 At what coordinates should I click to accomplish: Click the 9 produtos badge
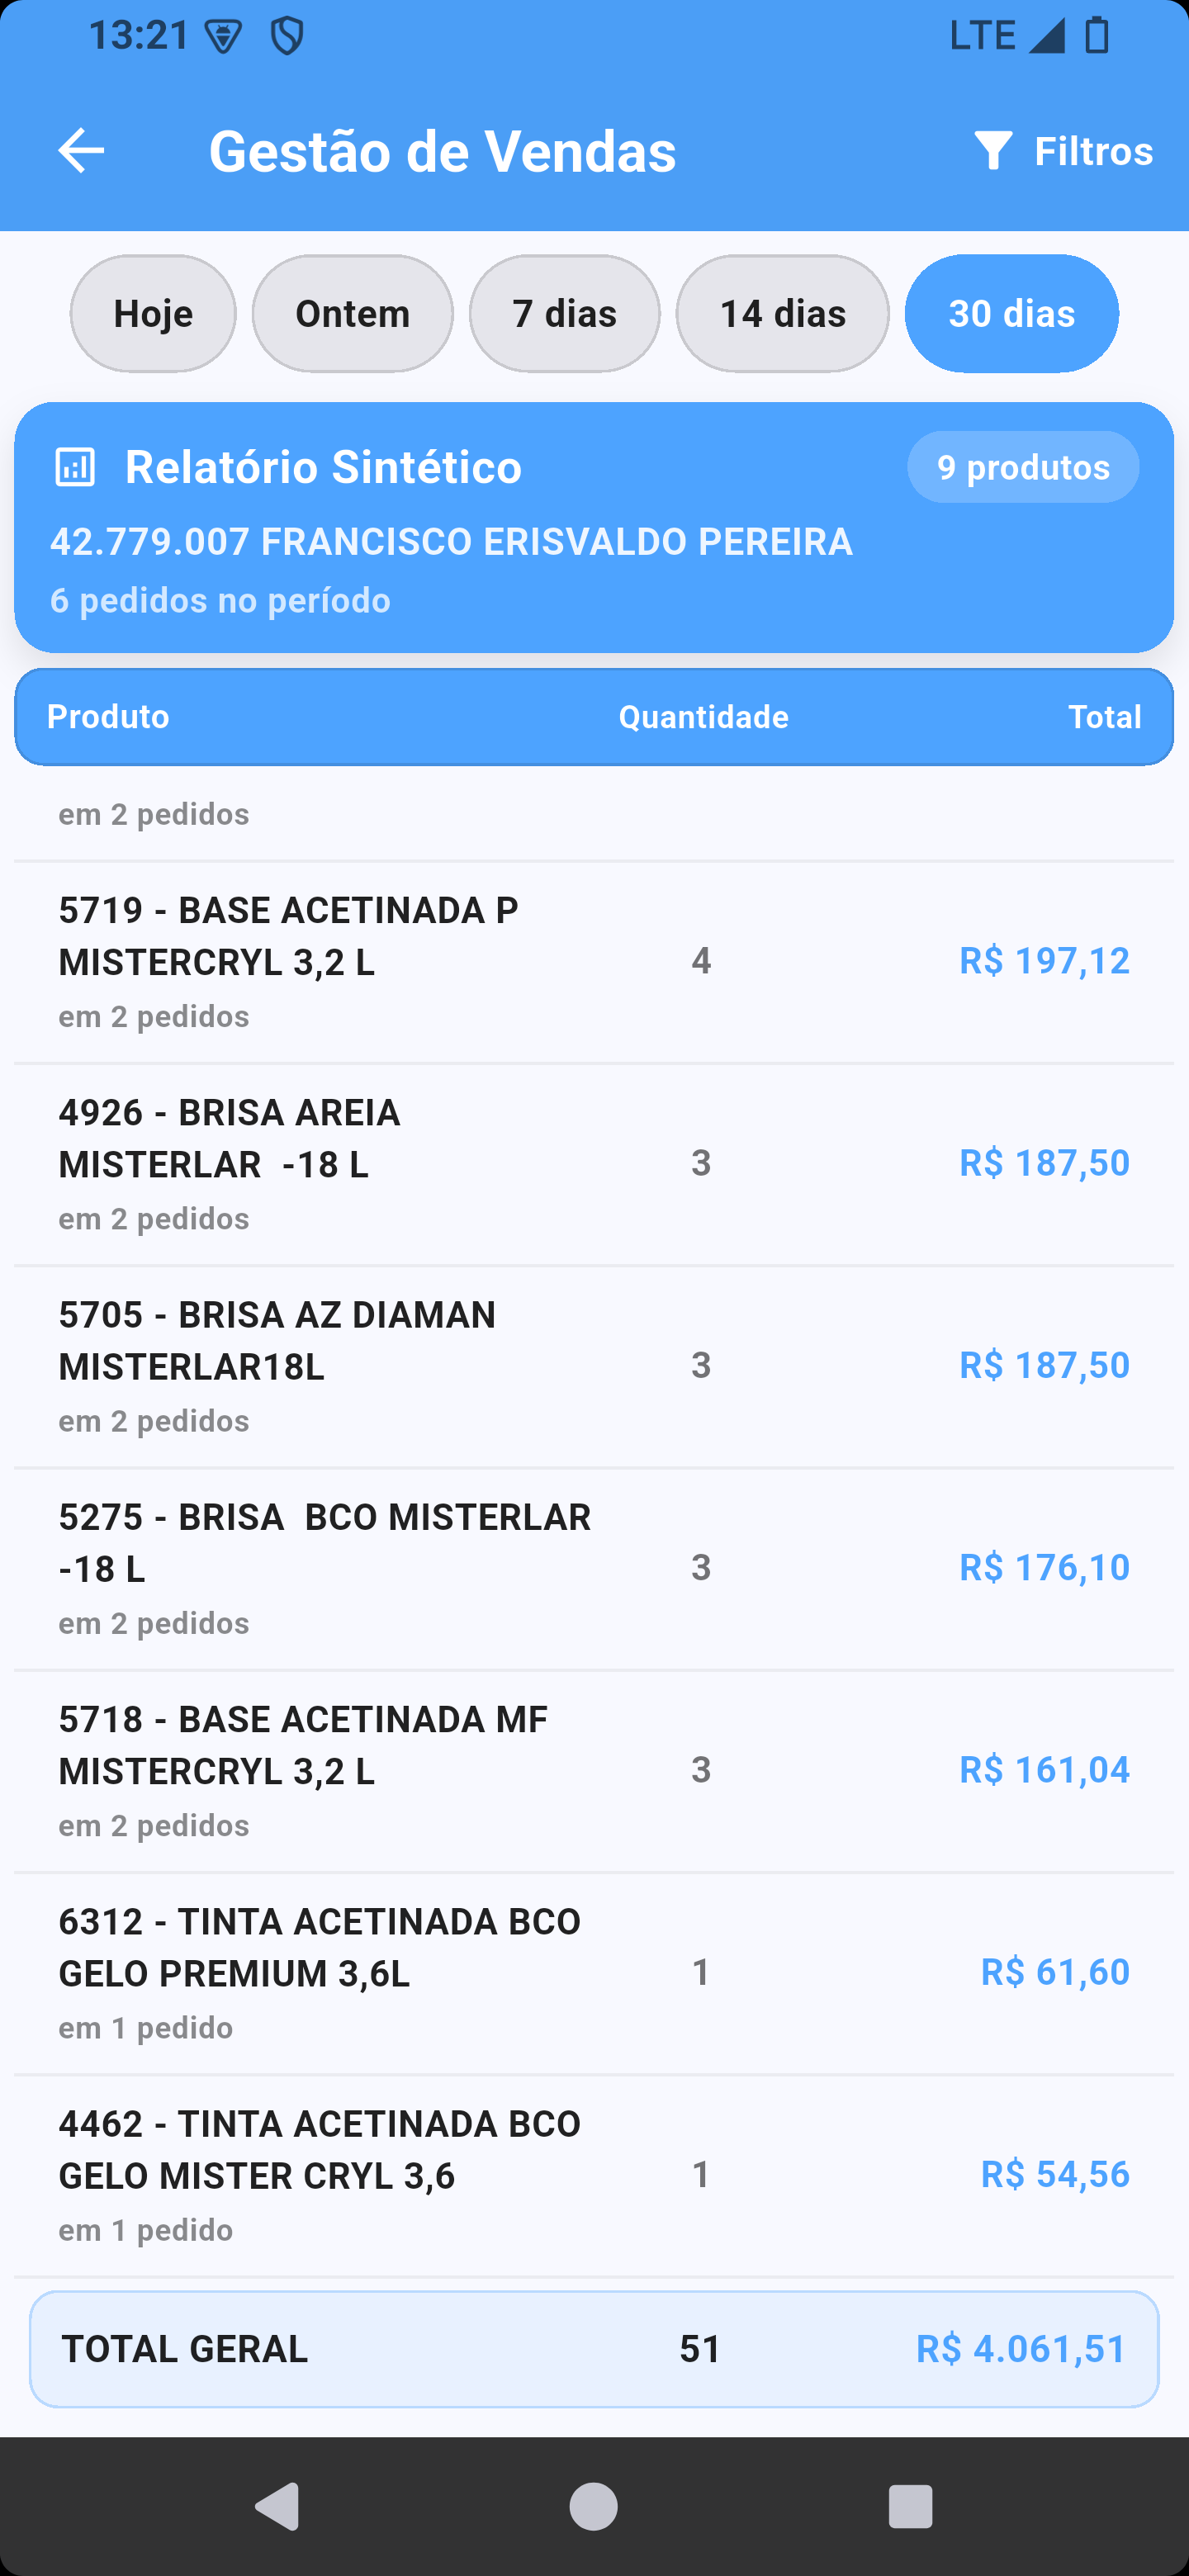1023,467
